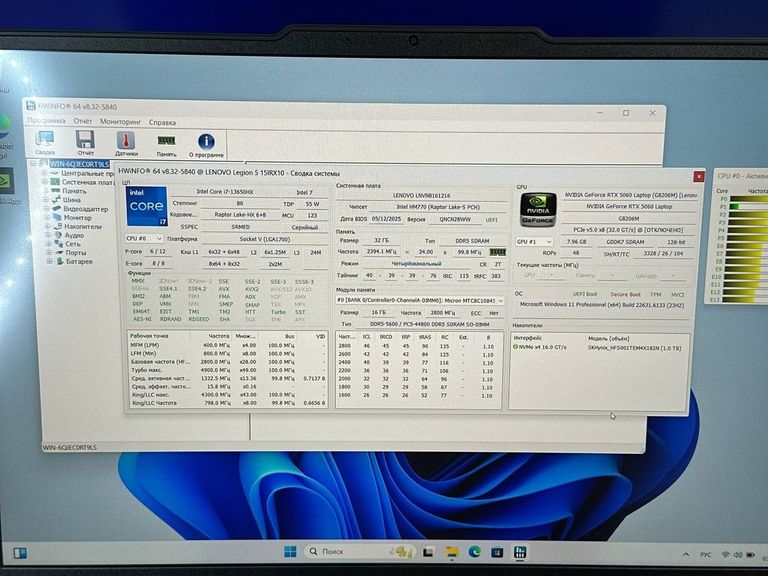Image resolution: width=768 pixels, height=576 pixels.
Task: Launch Microsoft Edge from the taskbar
Action: [474, 552]
